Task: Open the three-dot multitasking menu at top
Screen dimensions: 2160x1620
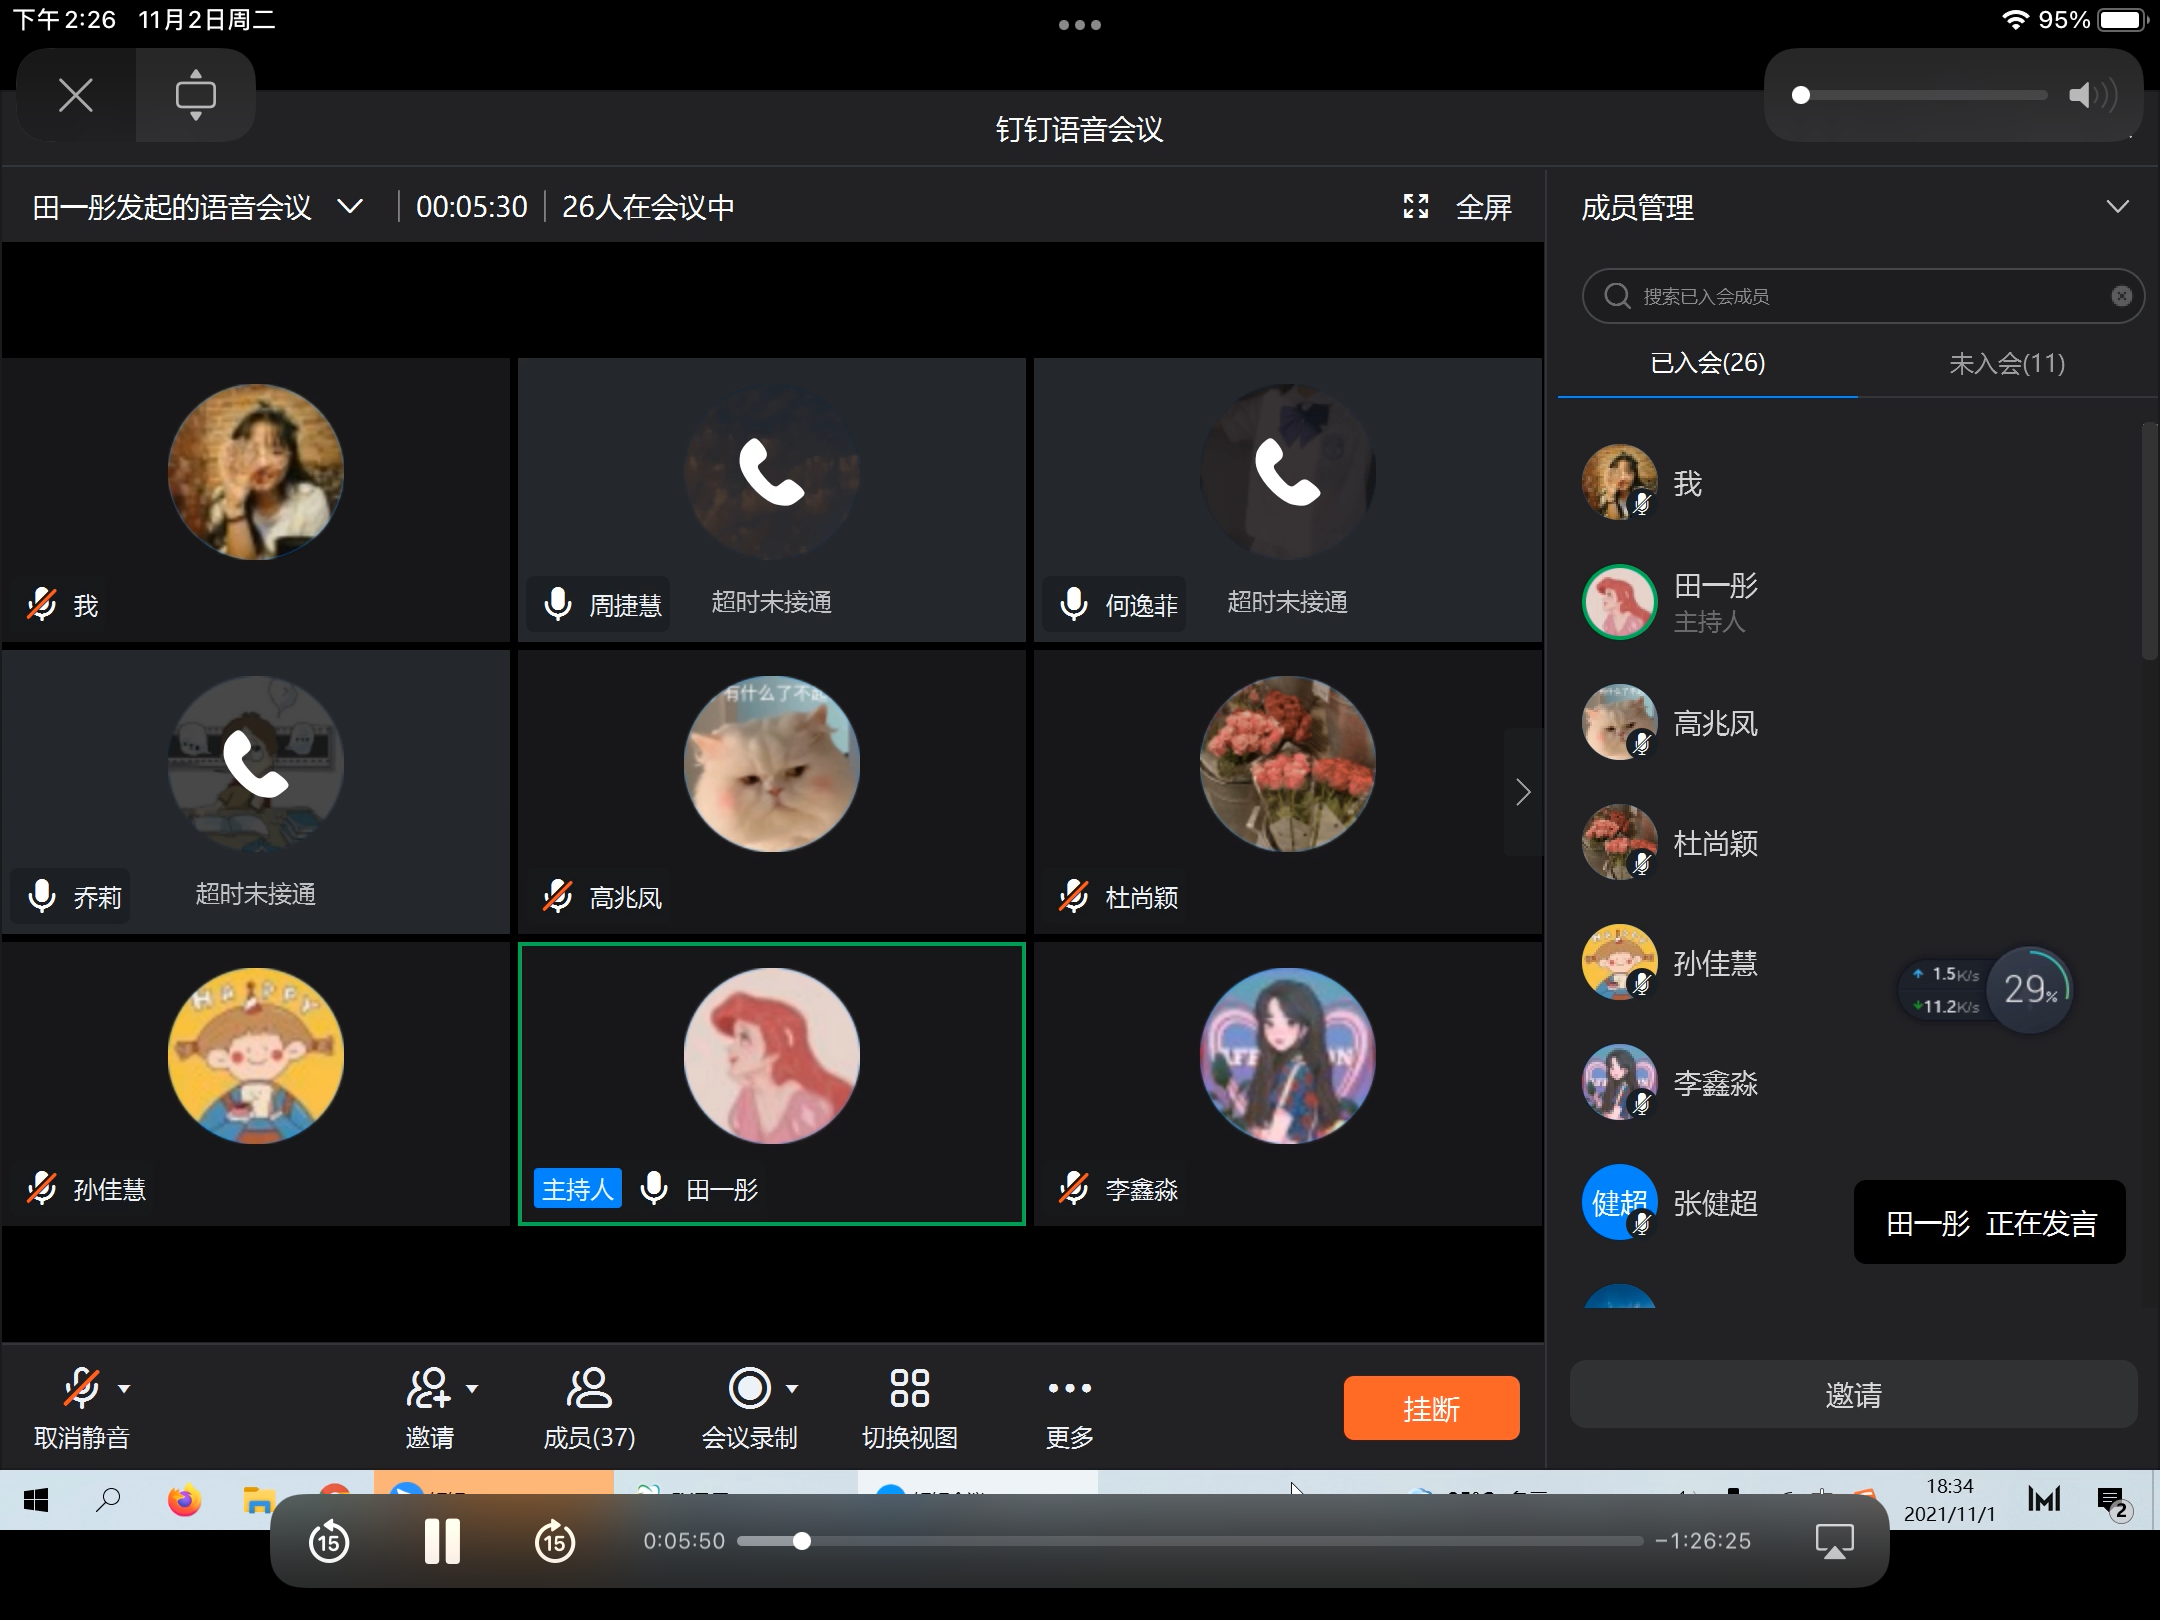Action: click(1080, 25)
